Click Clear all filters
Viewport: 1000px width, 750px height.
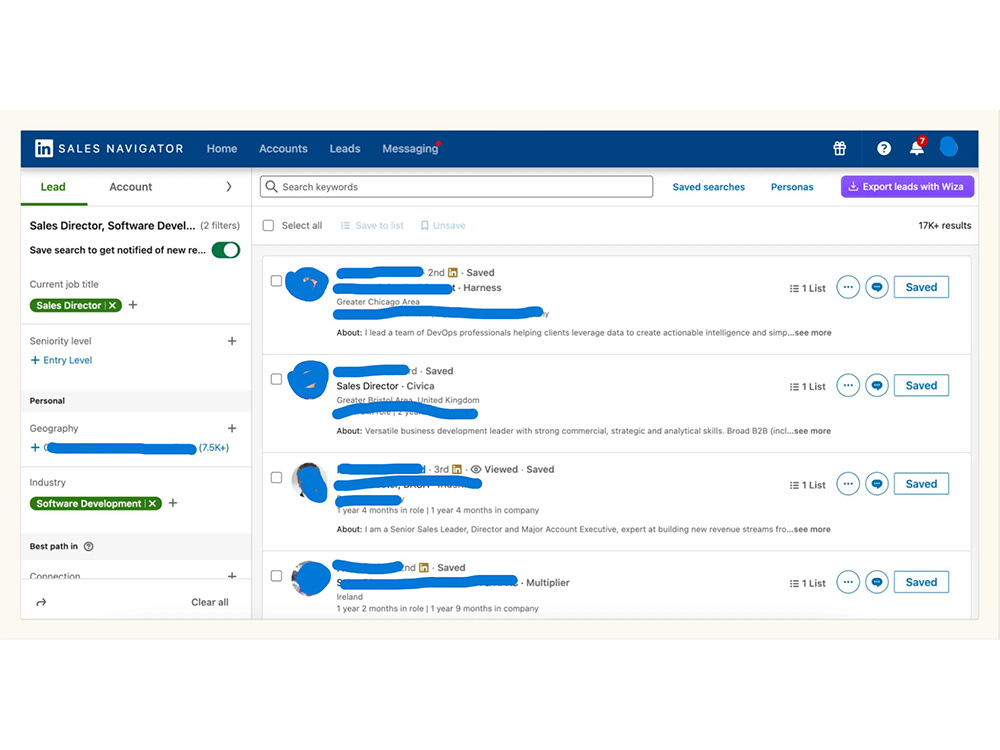click(210, 602)
